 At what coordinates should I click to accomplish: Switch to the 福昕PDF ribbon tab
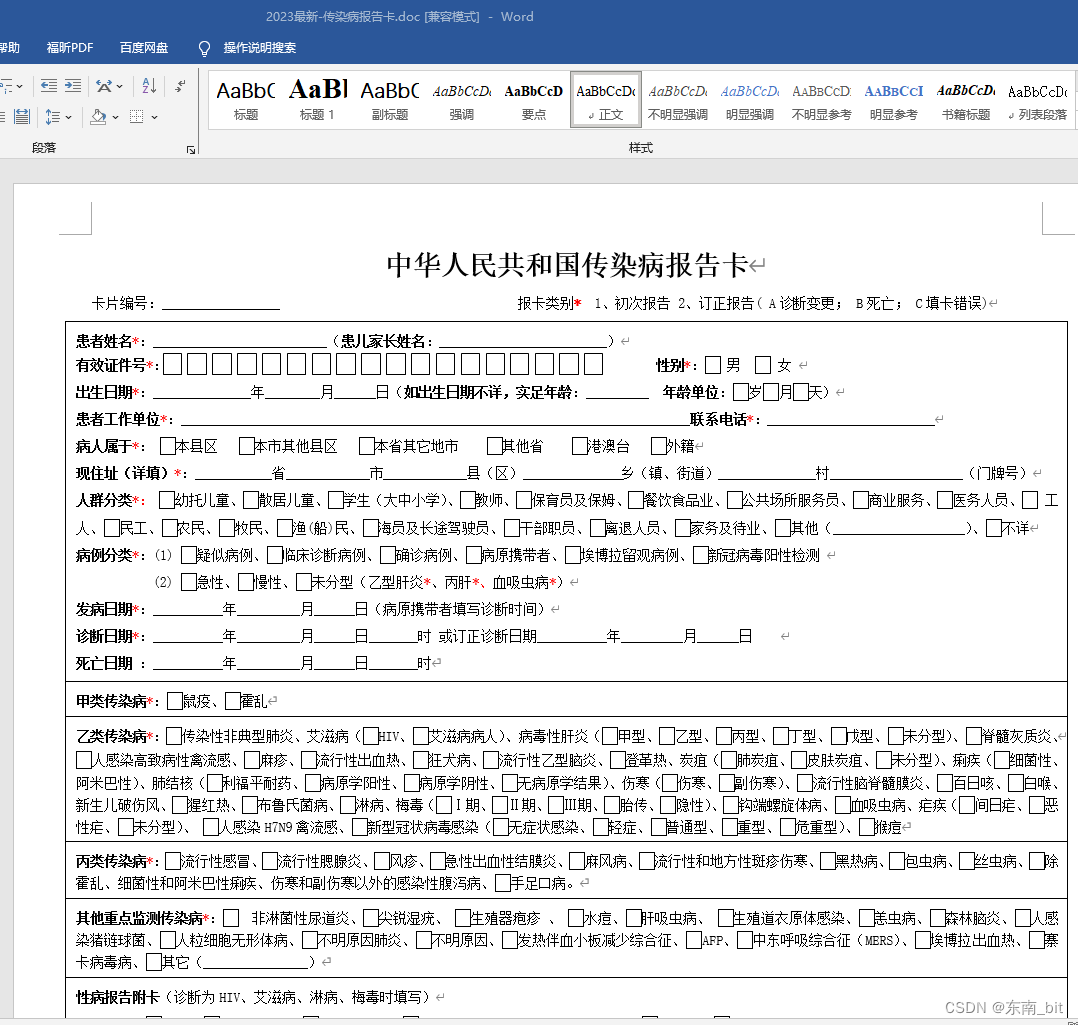(69, 47)
